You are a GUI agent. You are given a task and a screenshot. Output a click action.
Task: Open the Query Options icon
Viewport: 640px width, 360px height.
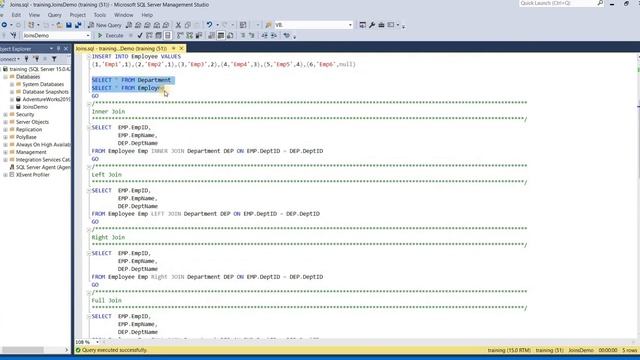[158, 36]
